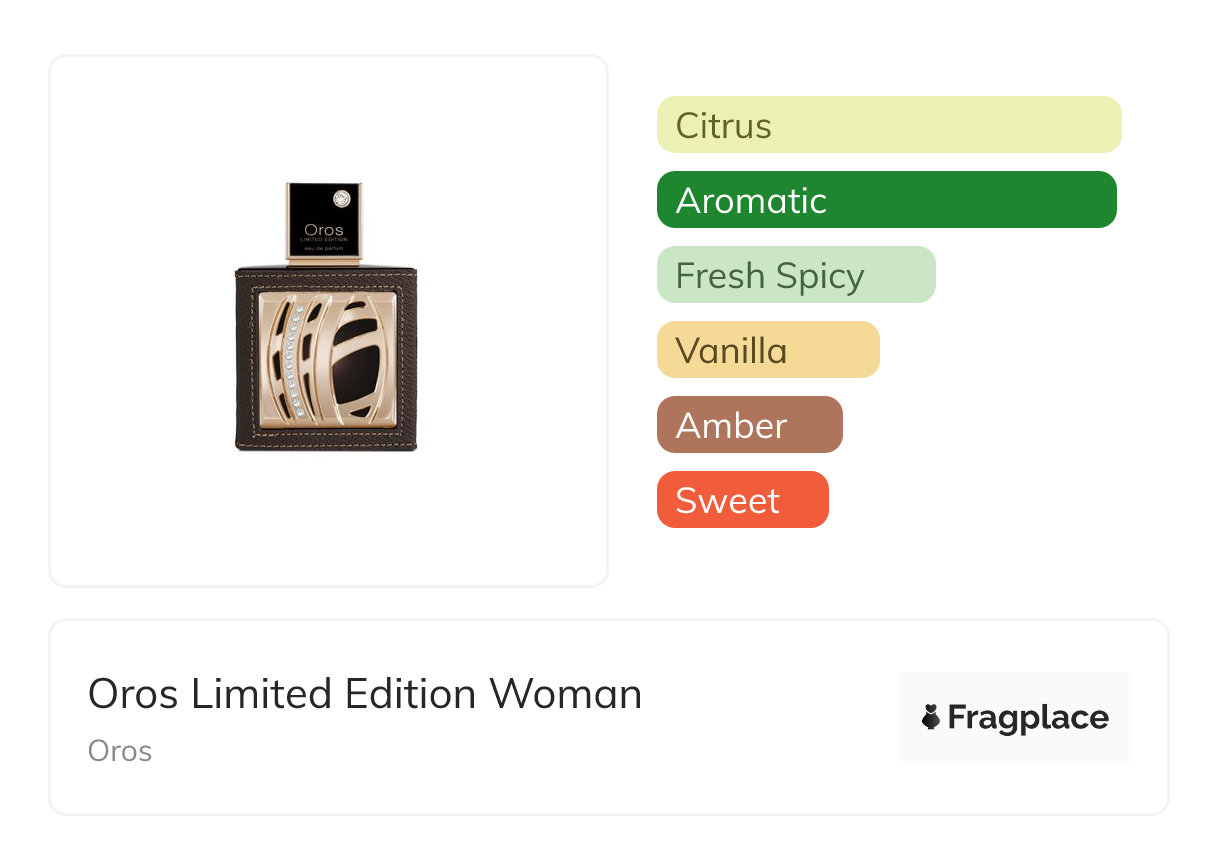Image resolution: width=1218 pixels, height=864 pixels.
Task: Click the crystal emblem on the bottle cap
Action: tap(342, 198)
